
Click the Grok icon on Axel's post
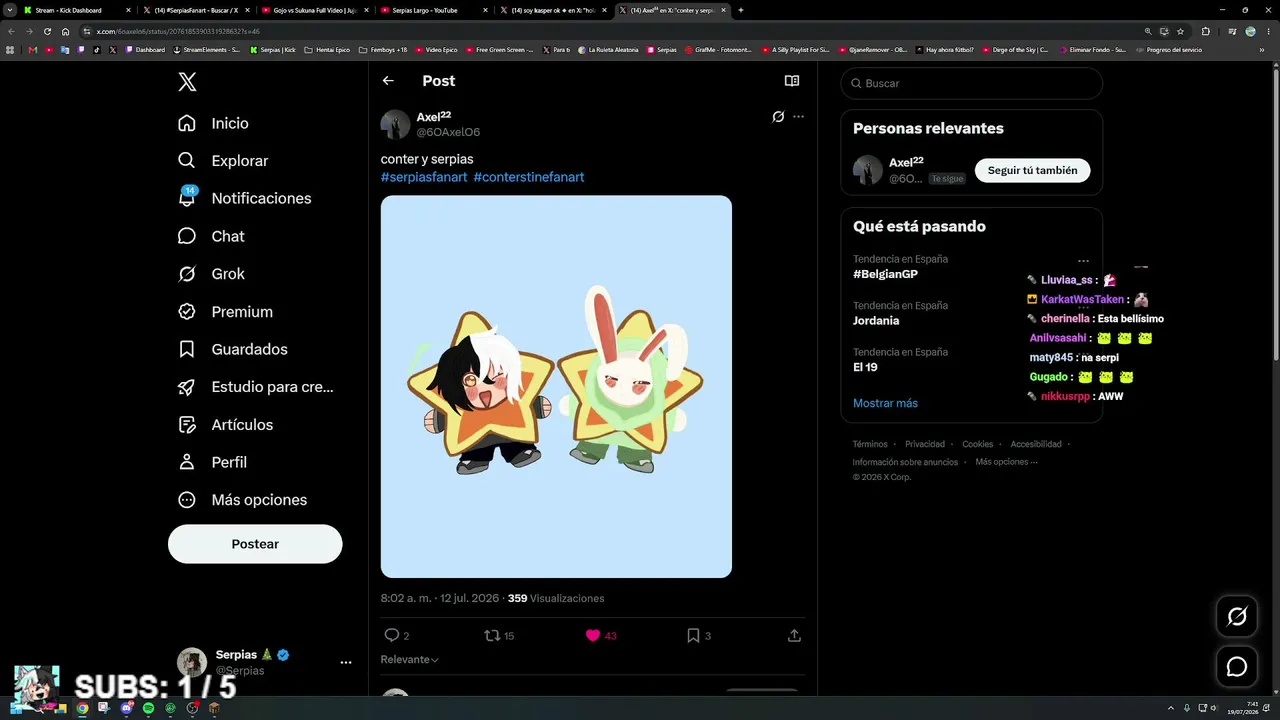click(x=778, y=117)
